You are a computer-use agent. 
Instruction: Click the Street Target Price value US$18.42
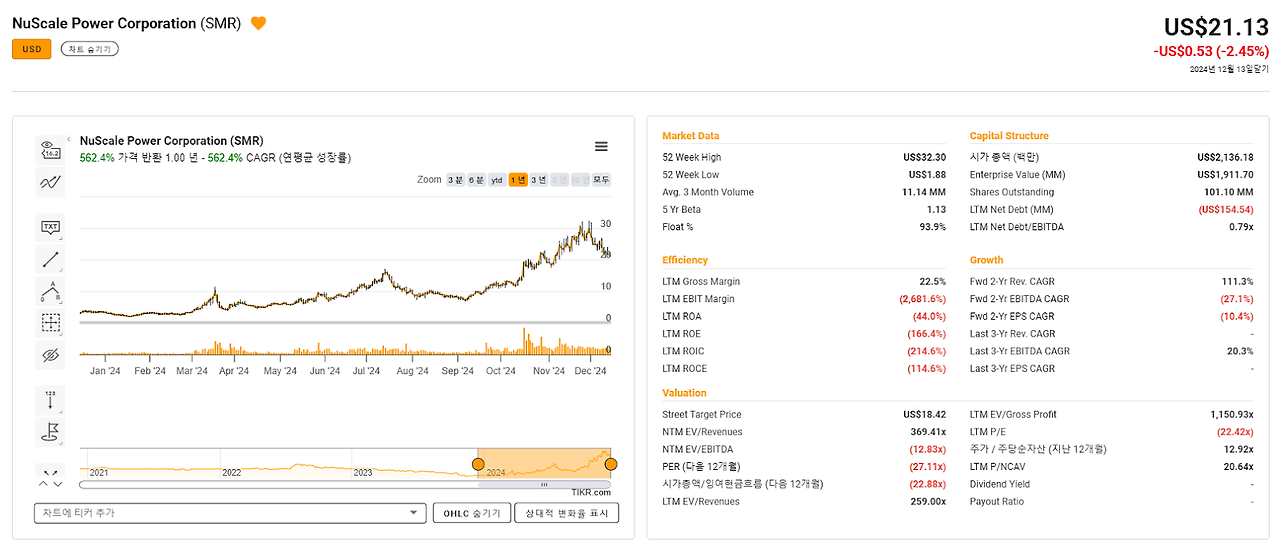click(924, 414)
